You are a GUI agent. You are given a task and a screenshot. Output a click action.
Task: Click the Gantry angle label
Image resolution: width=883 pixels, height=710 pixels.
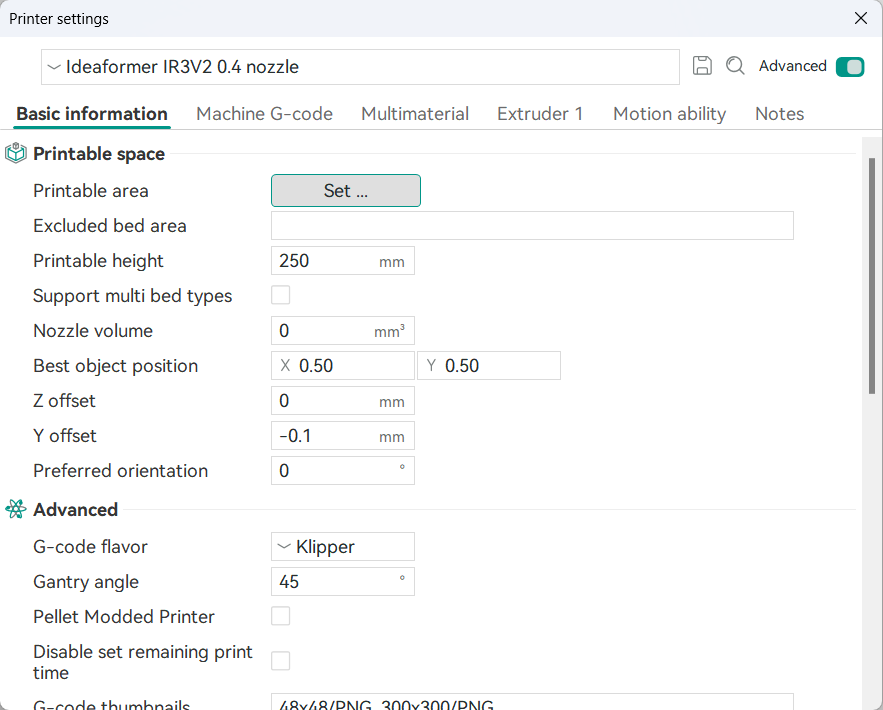pyautogui.click(x=86, y=582)
